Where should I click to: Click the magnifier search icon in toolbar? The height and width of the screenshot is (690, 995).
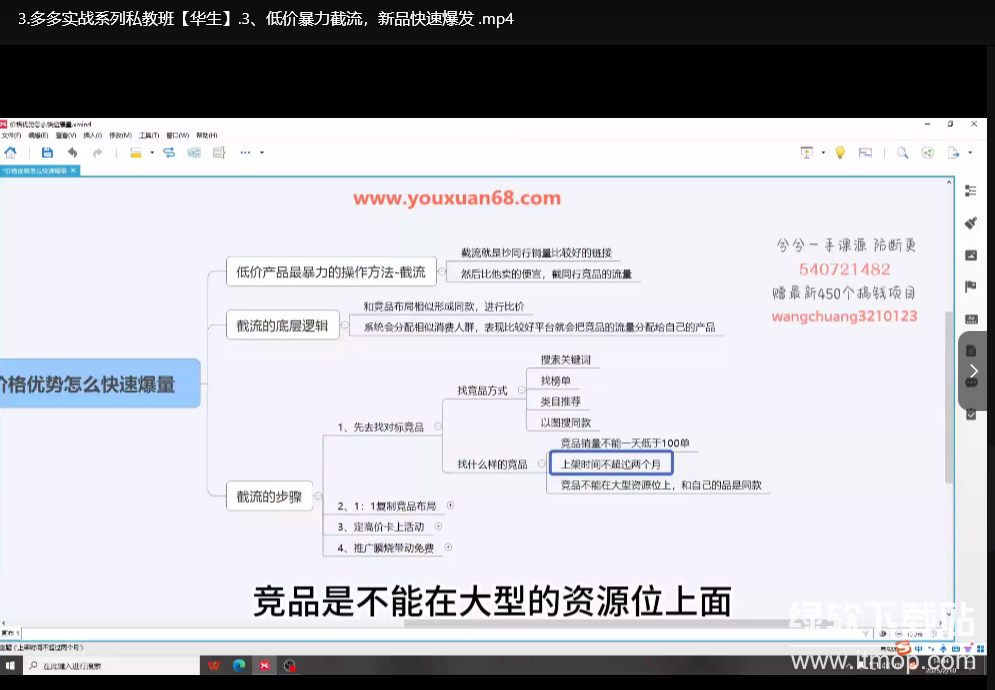pos(902,153)
